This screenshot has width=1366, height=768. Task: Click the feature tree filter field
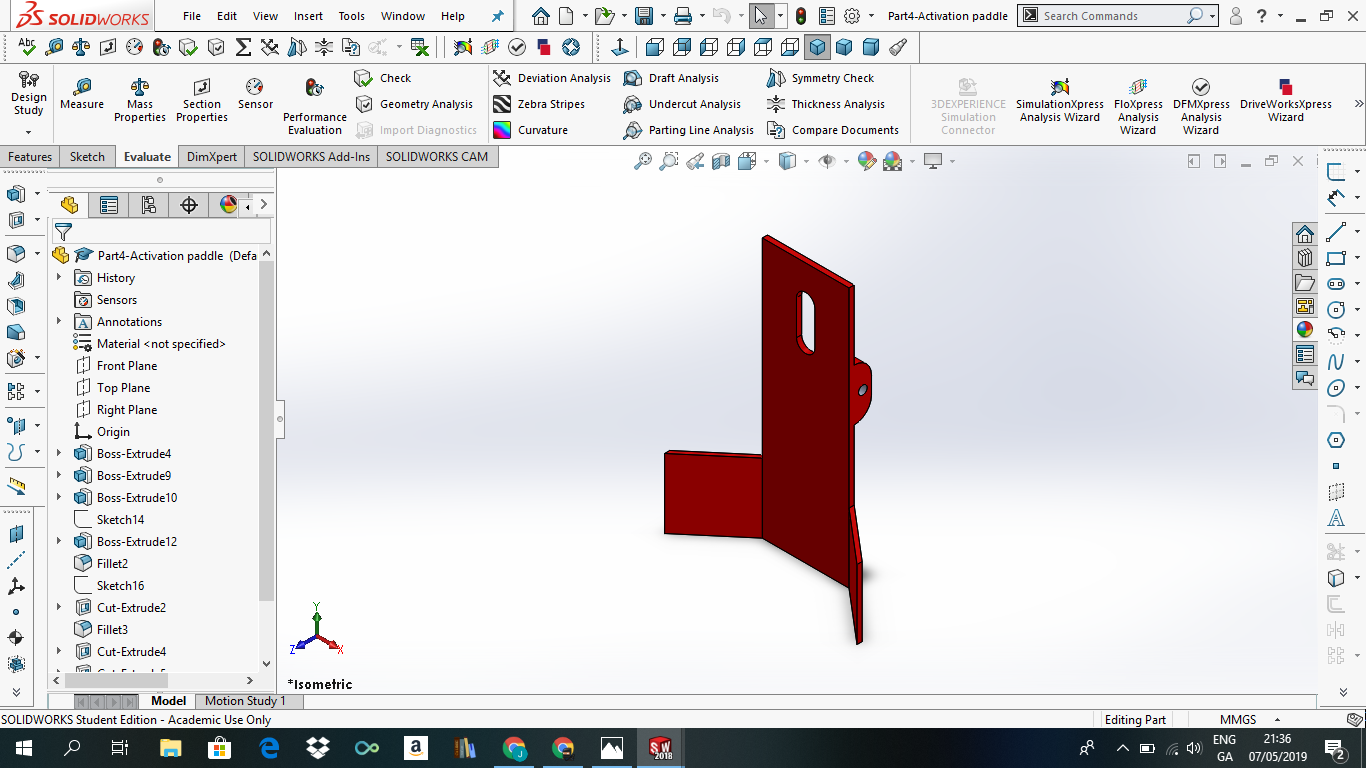coord(161,232)
